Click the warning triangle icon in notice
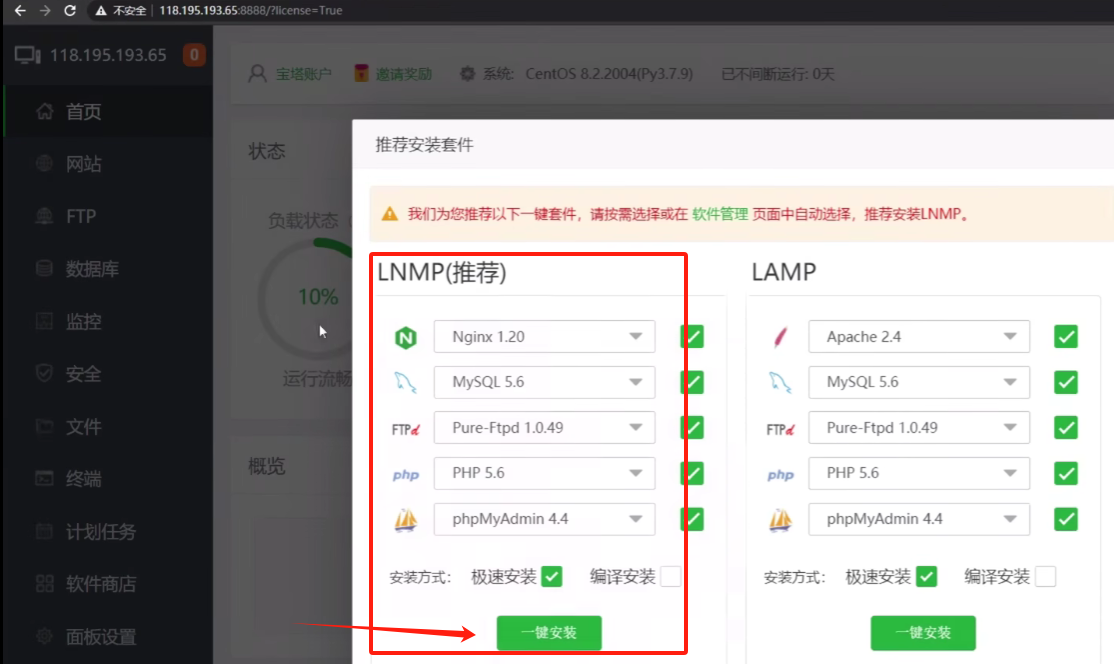Screen dimensions: 1114x664 pyautogui.click(x=389, y=214)
